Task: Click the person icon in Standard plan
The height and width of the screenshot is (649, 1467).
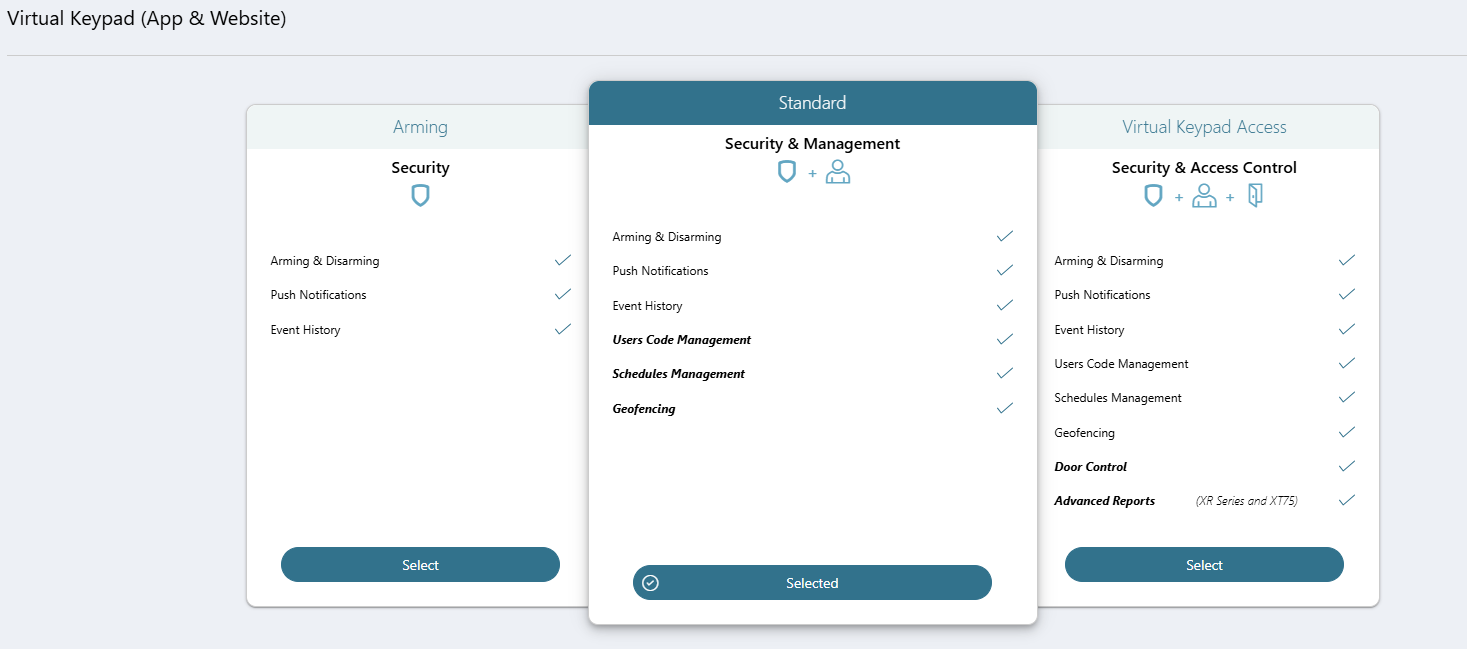Action: [x=838, y=172]
